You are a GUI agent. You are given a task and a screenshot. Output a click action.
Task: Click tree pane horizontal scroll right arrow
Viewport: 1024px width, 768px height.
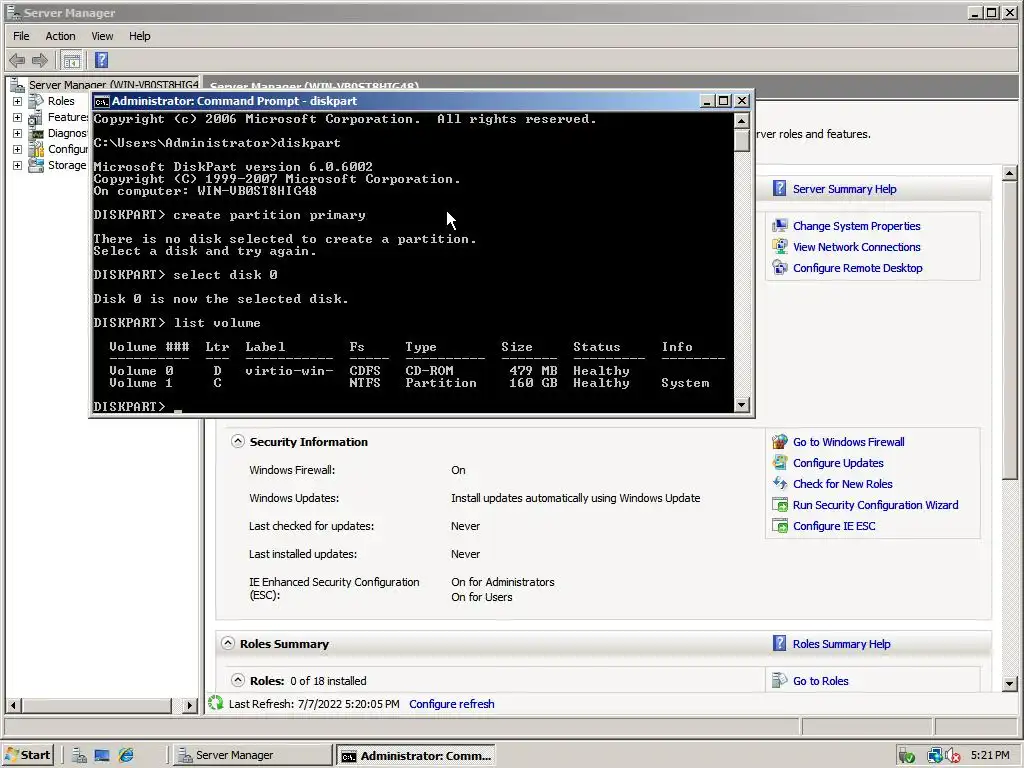pos(190,705)
